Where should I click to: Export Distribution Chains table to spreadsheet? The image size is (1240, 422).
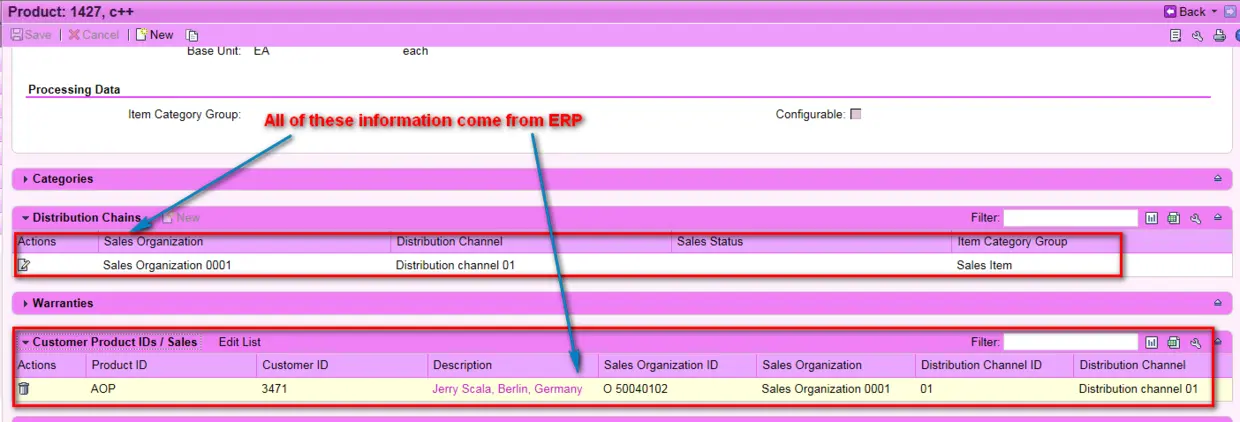(1174, 217)
